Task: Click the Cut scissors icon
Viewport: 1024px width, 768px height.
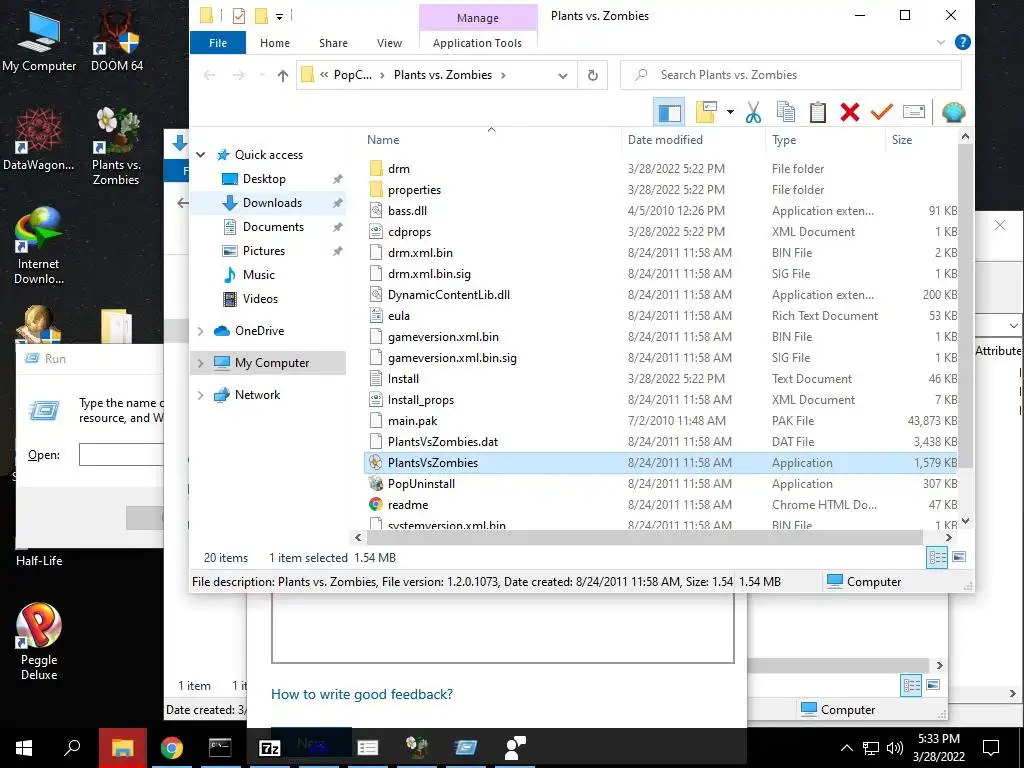Action: tap(753, 112)
